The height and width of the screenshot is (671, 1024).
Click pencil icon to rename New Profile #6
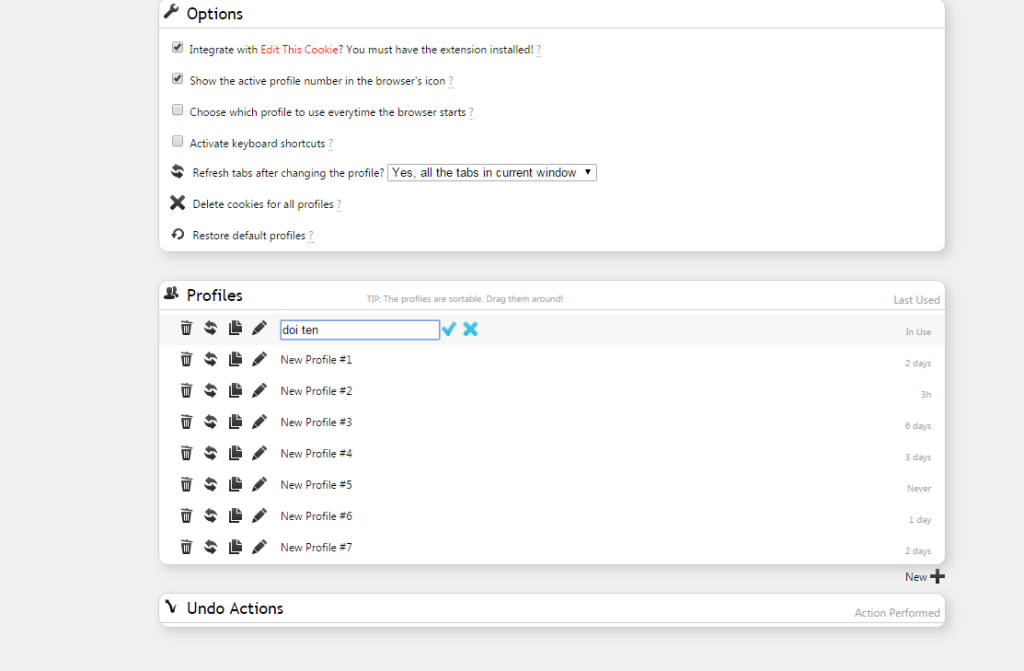tap(260, 516)
